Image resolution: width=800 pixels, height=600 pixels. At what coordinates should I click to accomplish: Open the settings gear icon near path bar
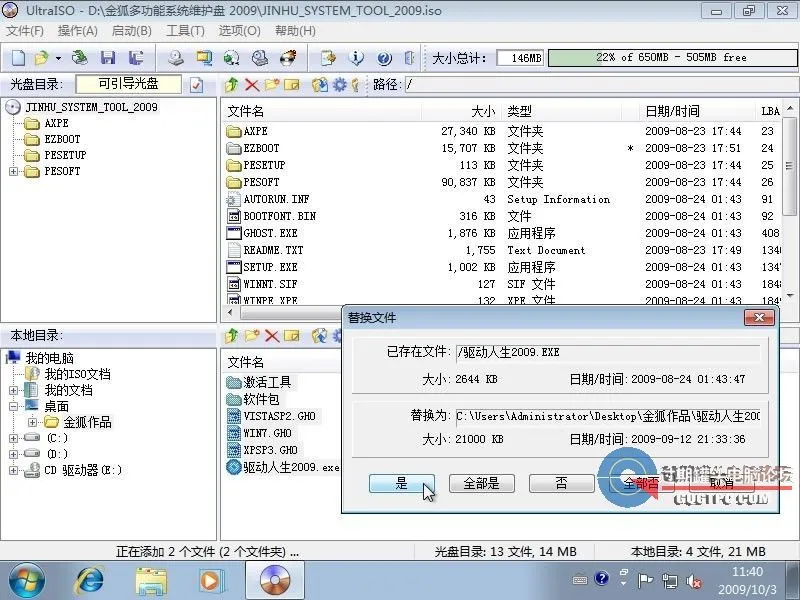pos(338,86)
